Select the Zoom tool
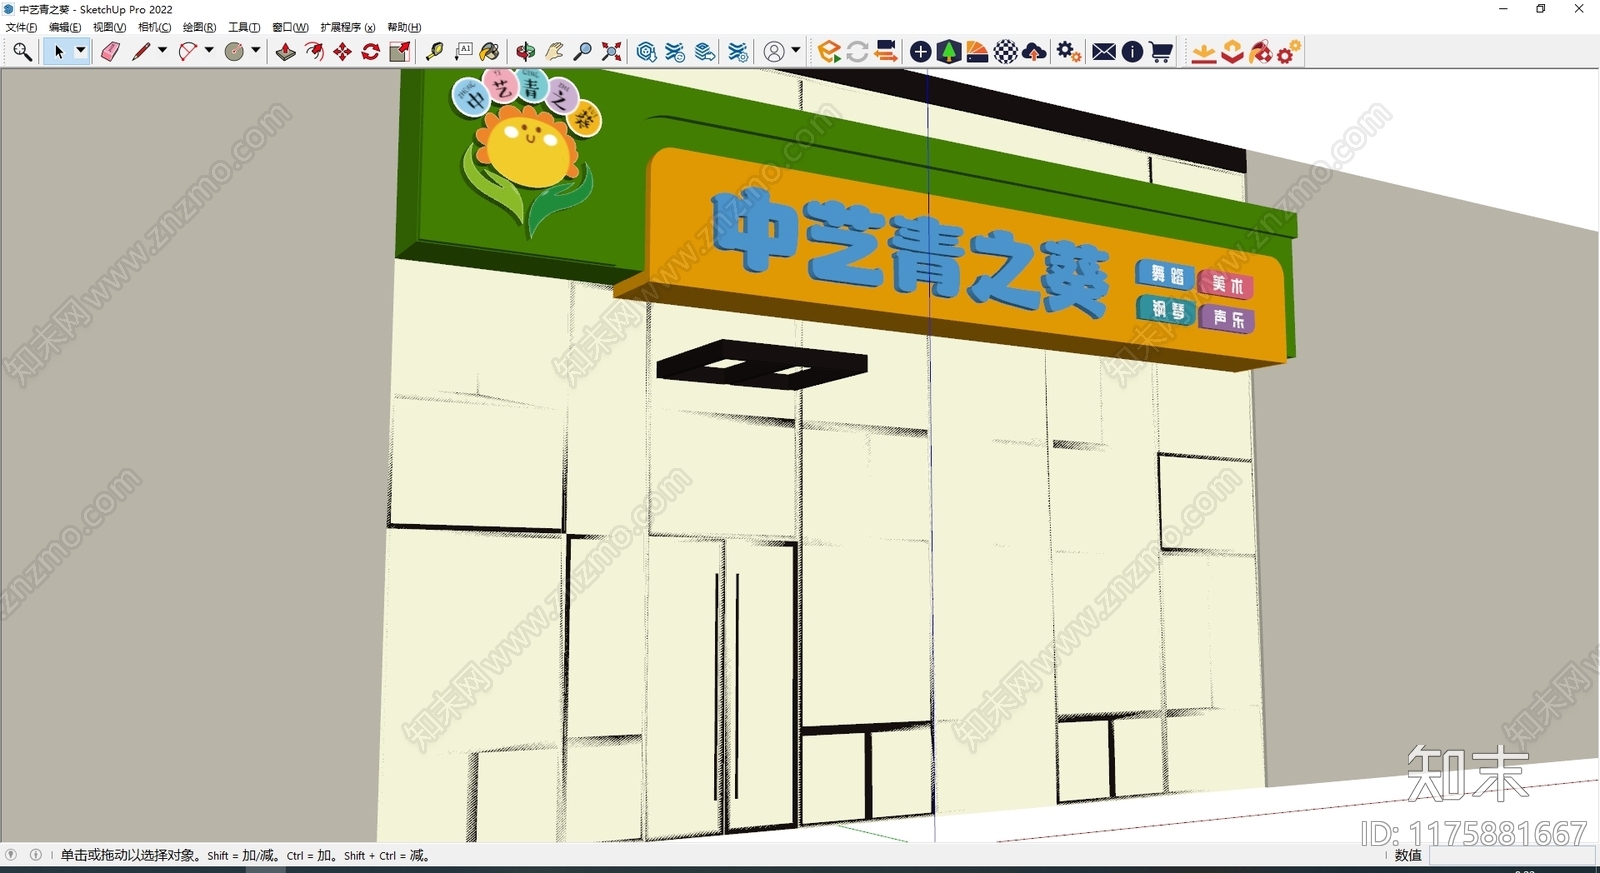 pyautogui.click(x=583, y=52)
